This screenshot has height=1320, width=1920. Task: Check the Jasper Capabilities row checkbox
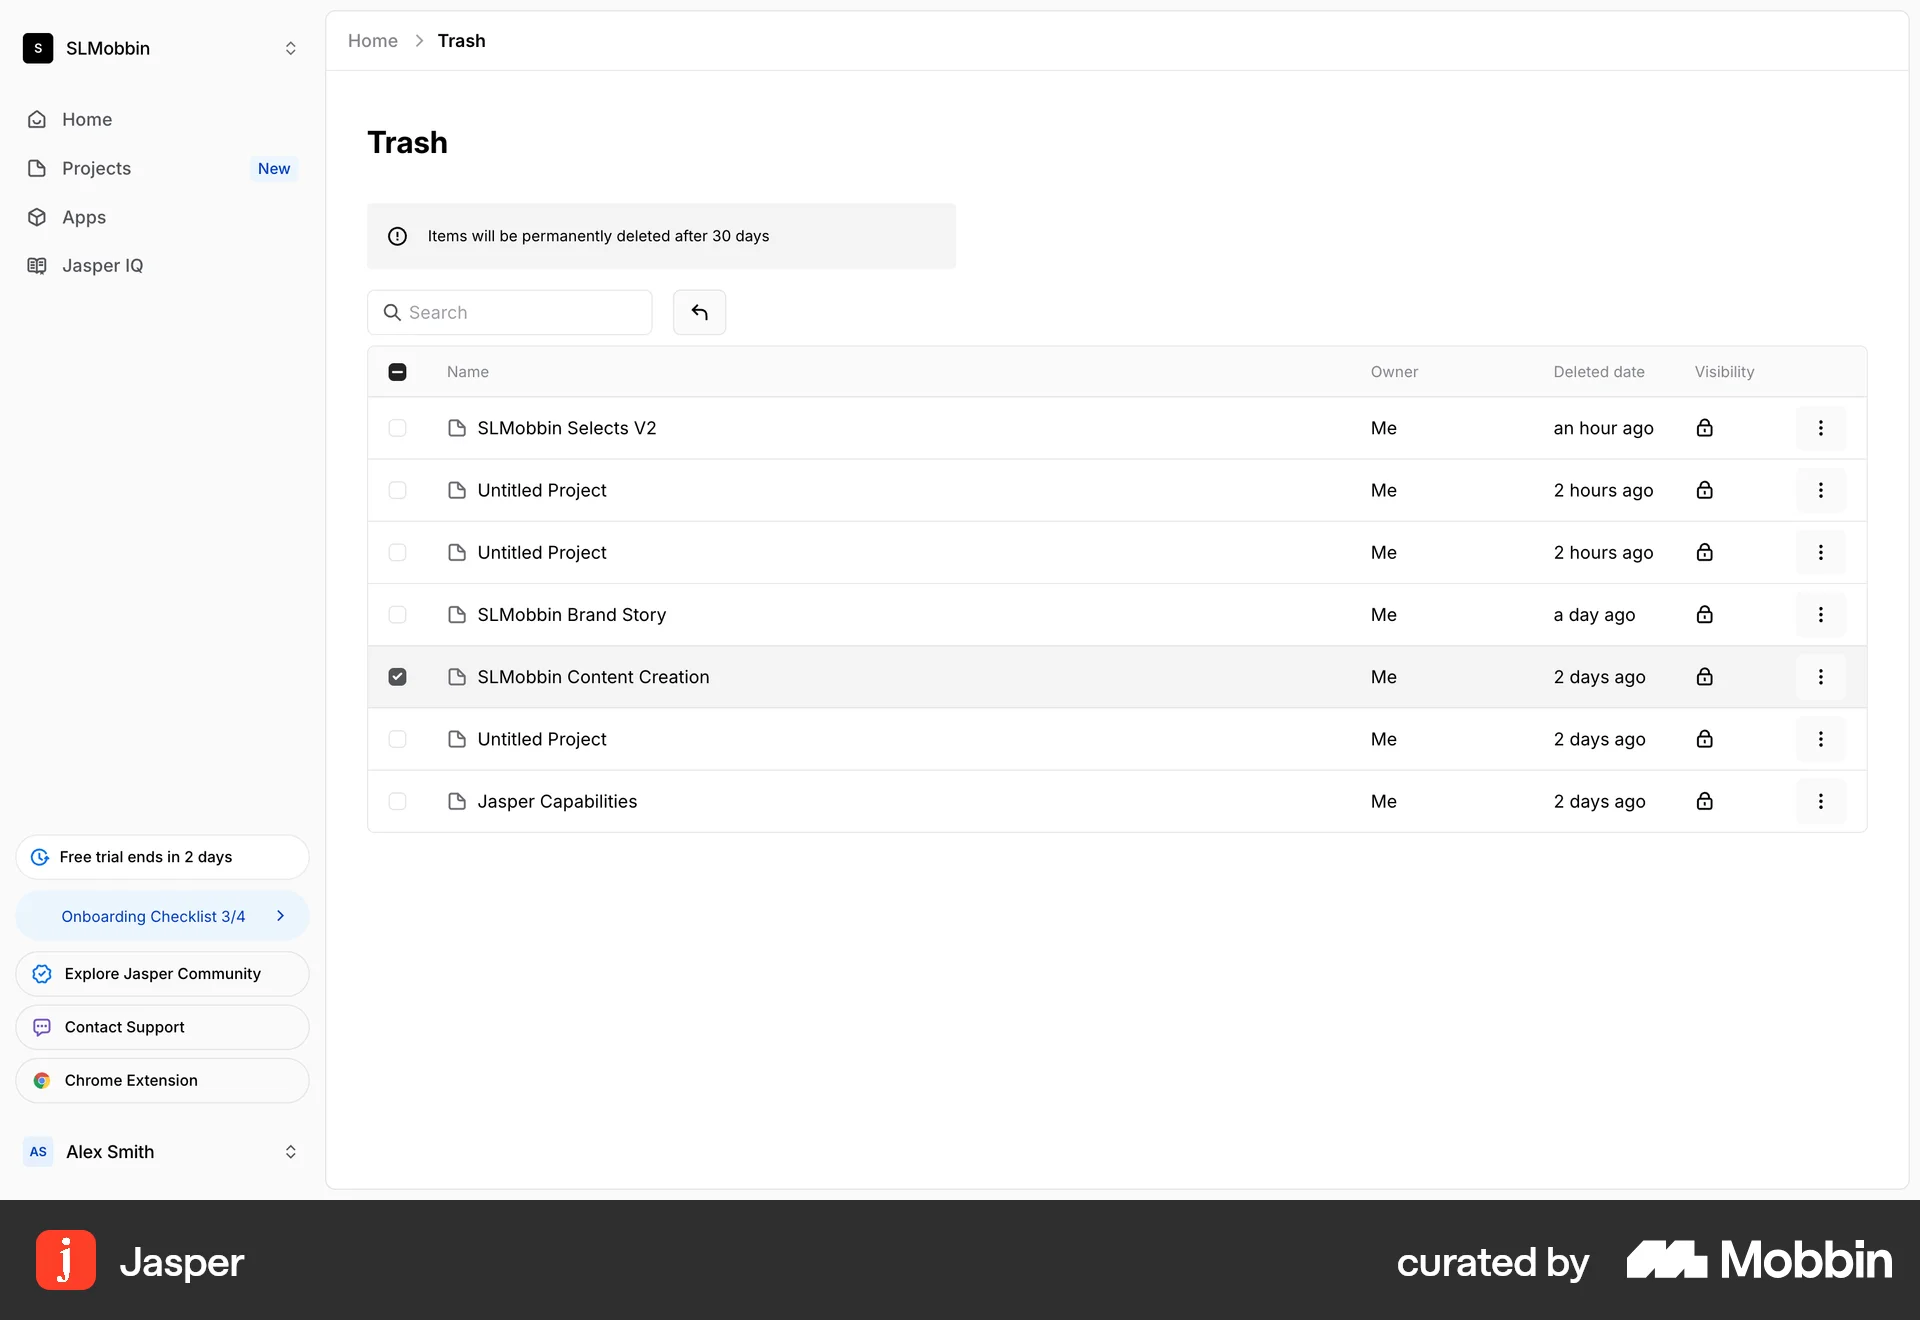[397, 801]
